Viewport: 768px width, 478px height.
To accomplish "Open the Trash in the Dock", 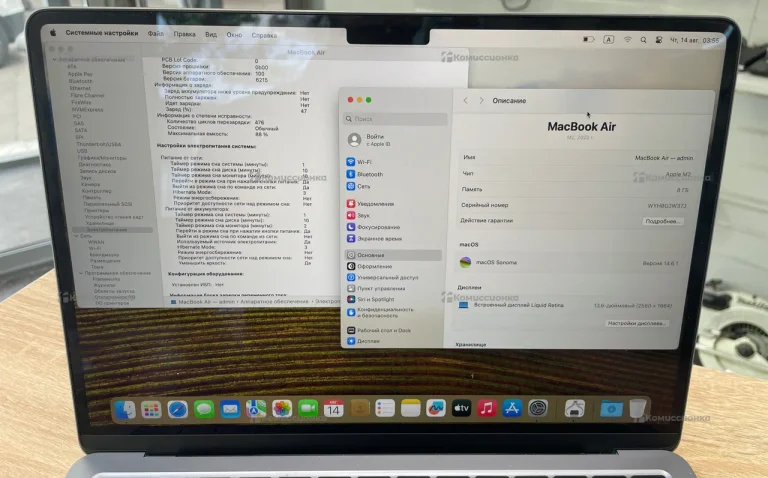I will 637,408.
